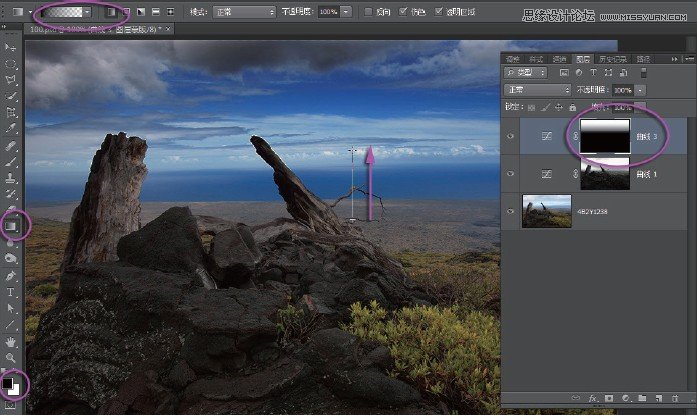Open layer filter 类型 dropdown
The height and width of the screenshot is (415, 697).
click(526, 72)
